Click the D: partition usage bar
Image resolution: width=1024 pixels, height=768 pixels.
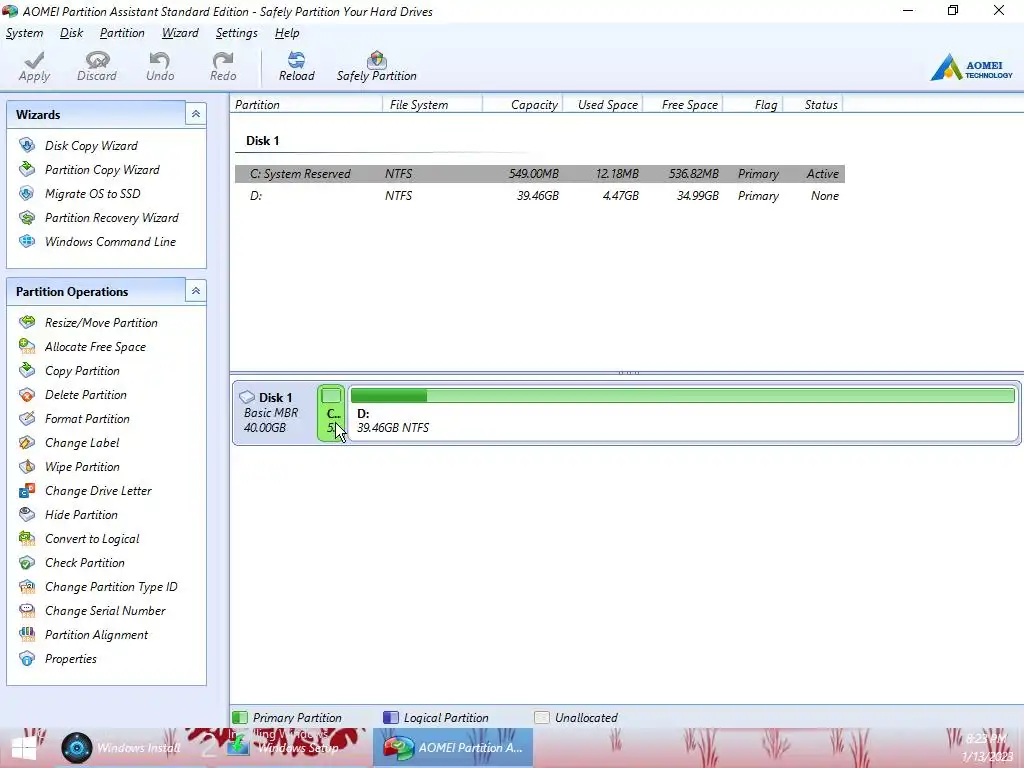pyautogui.click(x=682, y=395)
